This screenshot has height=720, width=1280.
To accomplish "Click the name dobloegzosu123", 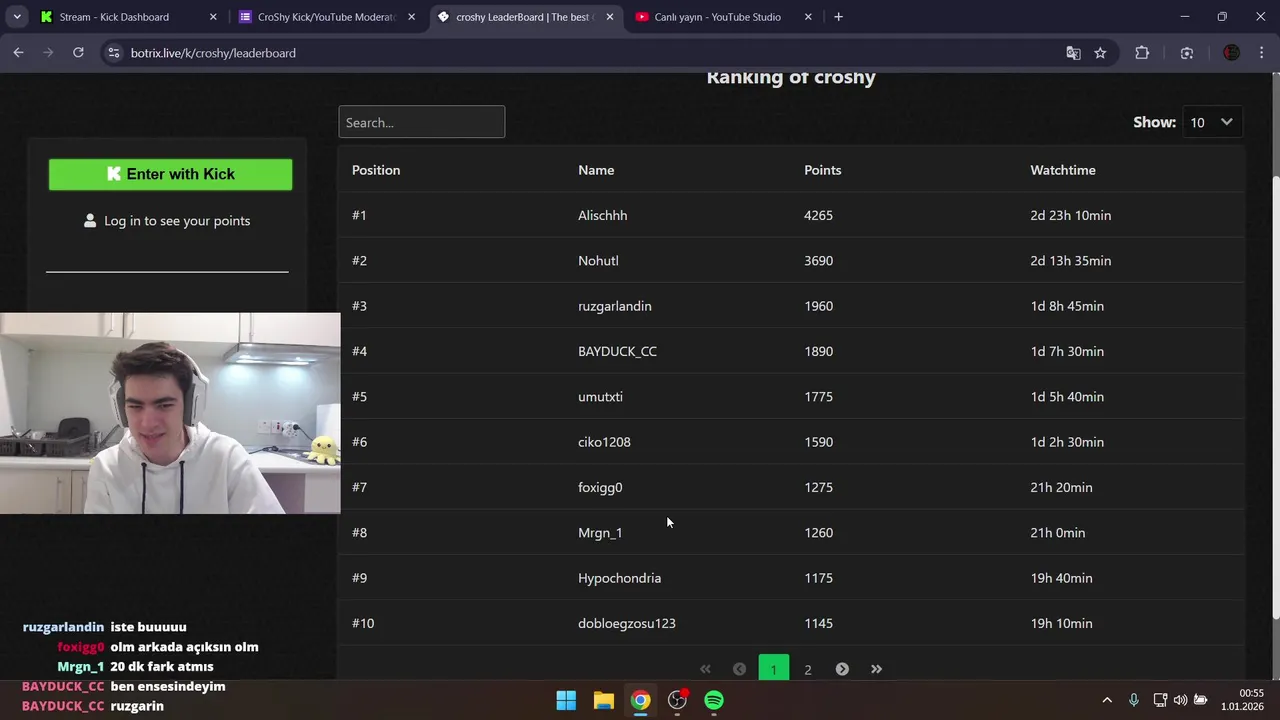I will coord(627,623).
